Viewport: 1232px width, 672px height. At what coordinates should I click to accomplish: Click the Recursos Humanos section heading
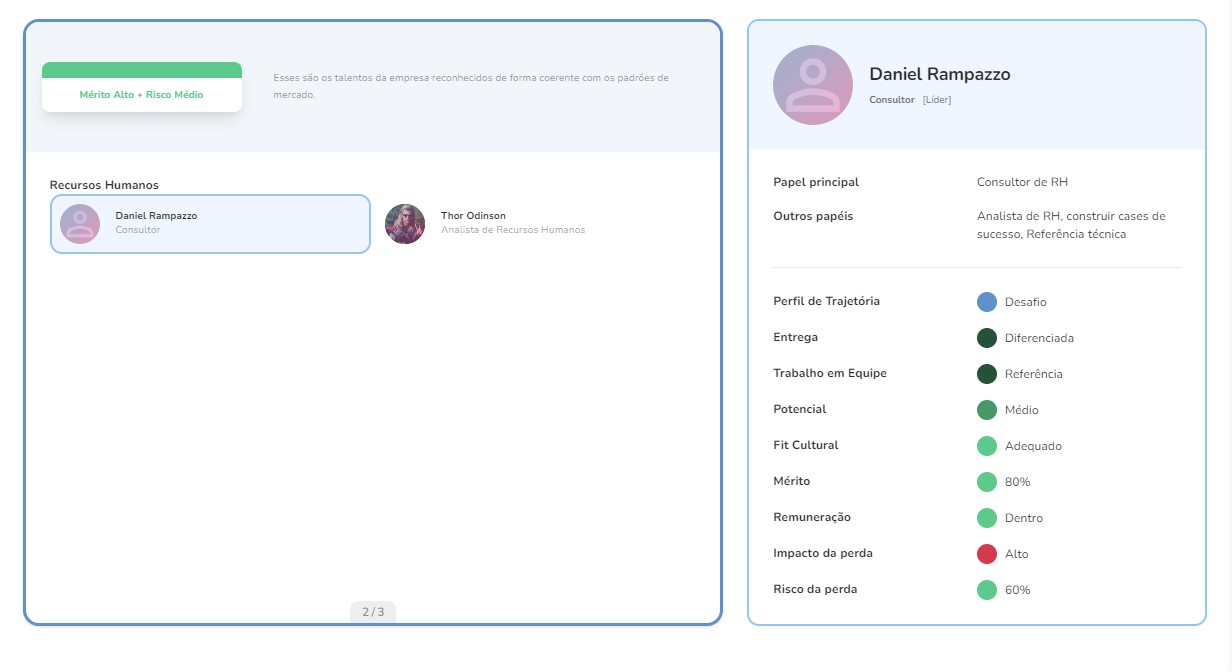tap(104, 185)
